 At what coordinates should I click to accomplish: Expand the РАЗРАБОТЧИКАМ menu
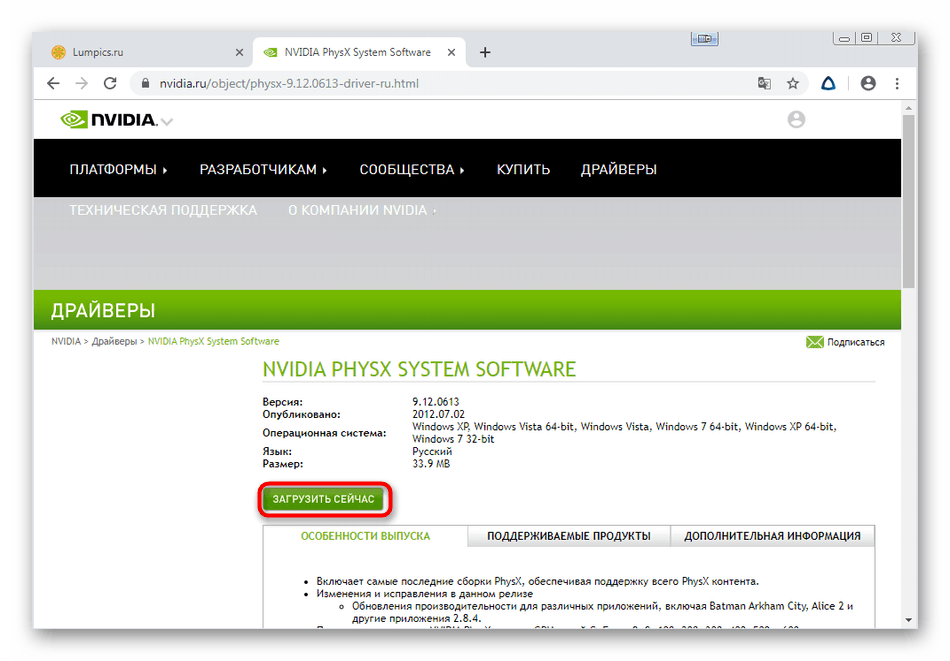(x=263, y=170)
